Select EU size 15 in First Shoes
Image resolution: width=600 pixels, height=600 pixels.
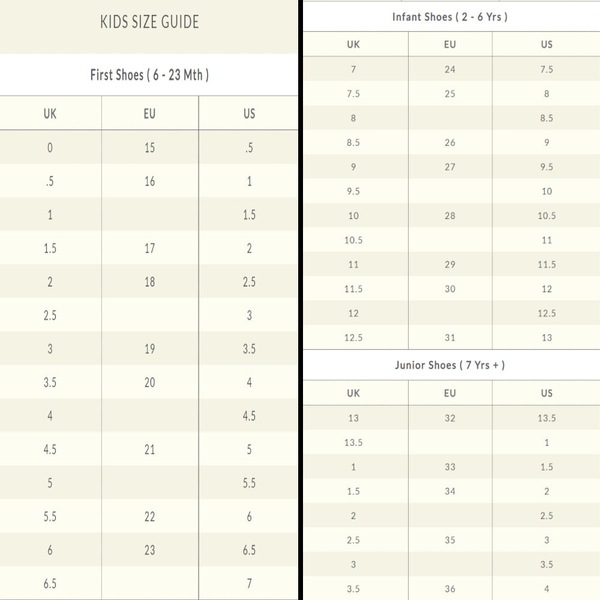(150, 148)
